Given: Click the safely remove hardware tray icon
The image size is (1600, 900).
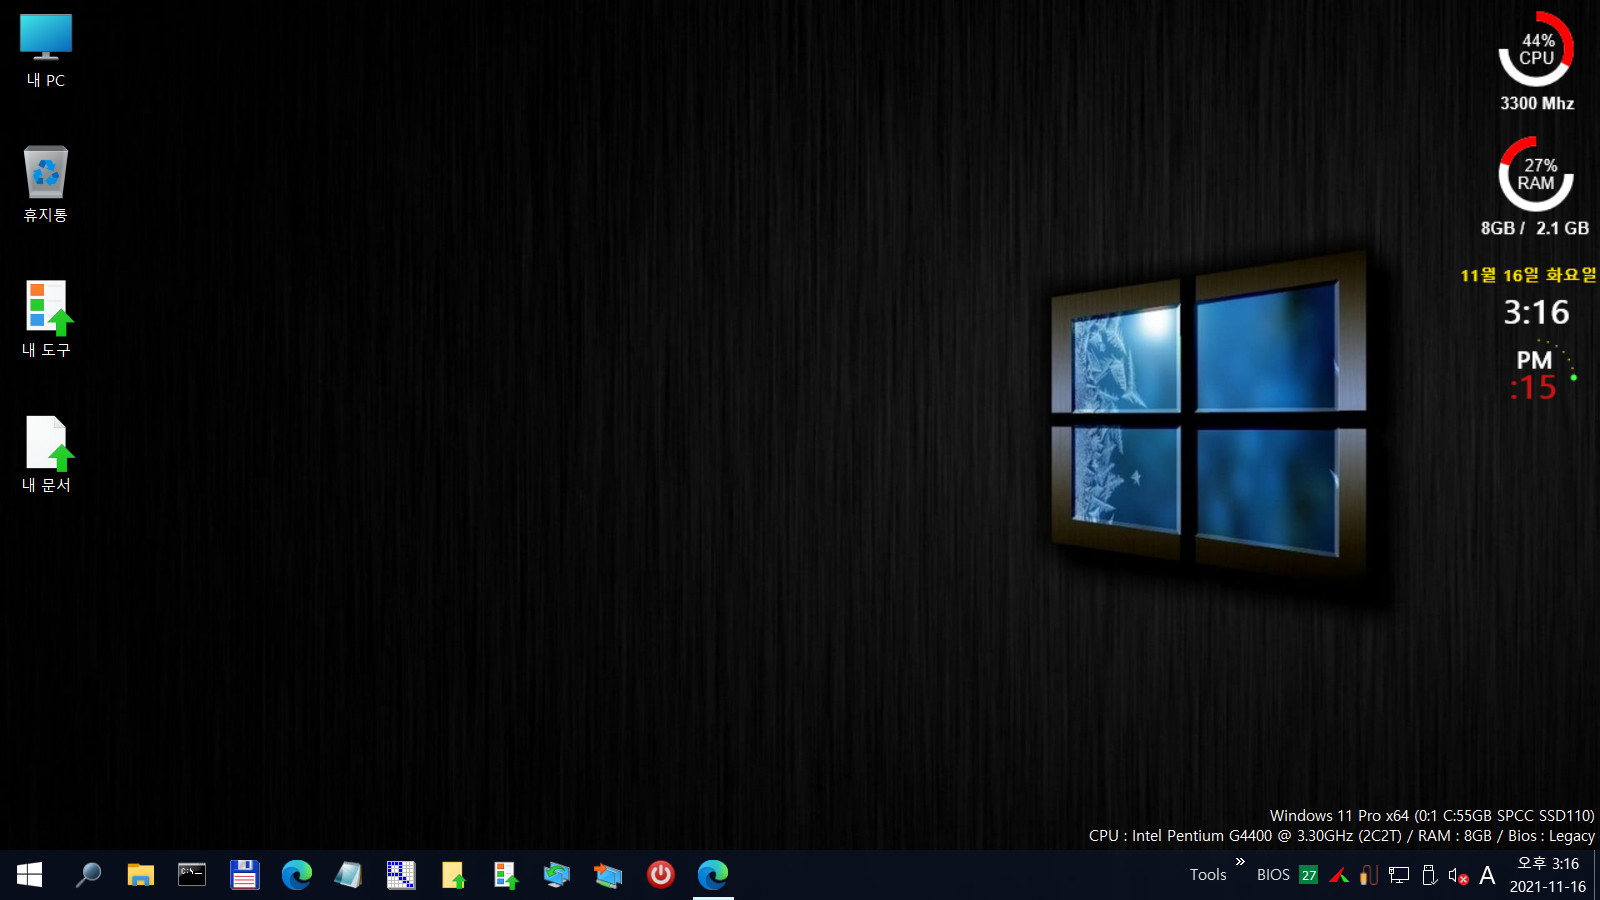Looking at the screenshot, I should pyautogui.click(x=1428, y=875).
